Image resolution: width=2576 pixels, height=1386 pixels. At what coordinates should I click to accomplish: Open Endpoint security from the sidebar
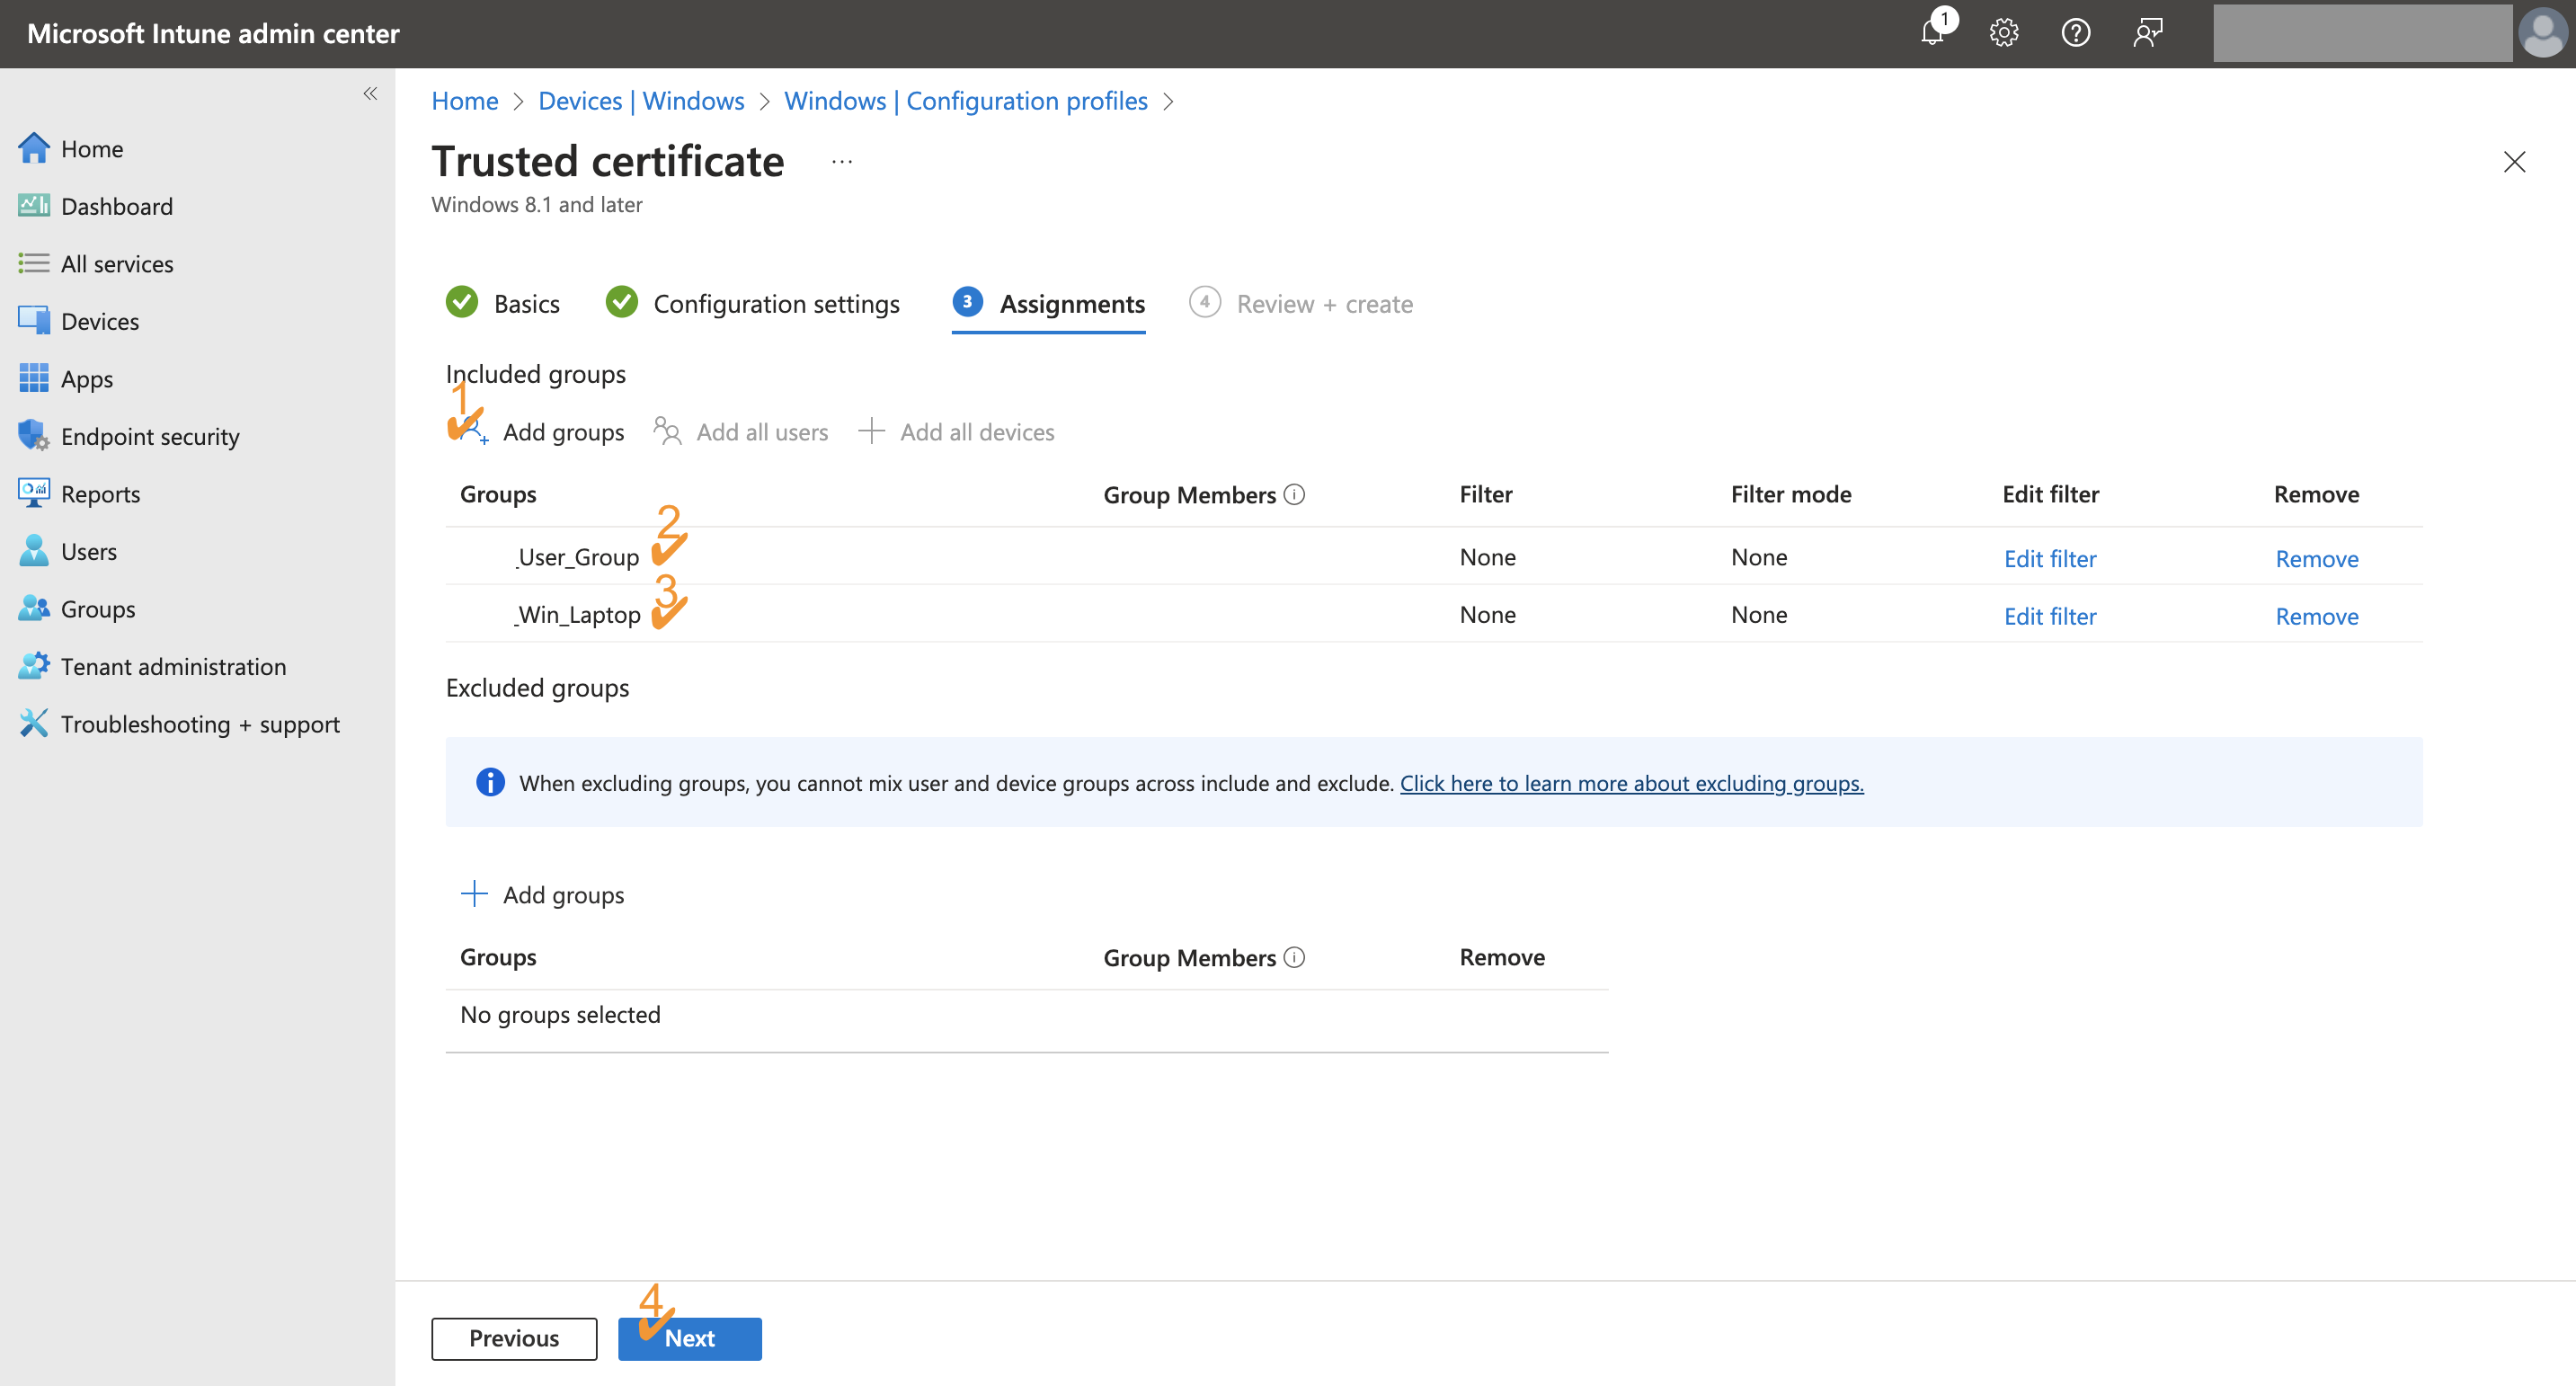pyautogui.click(x=150, y=436)
